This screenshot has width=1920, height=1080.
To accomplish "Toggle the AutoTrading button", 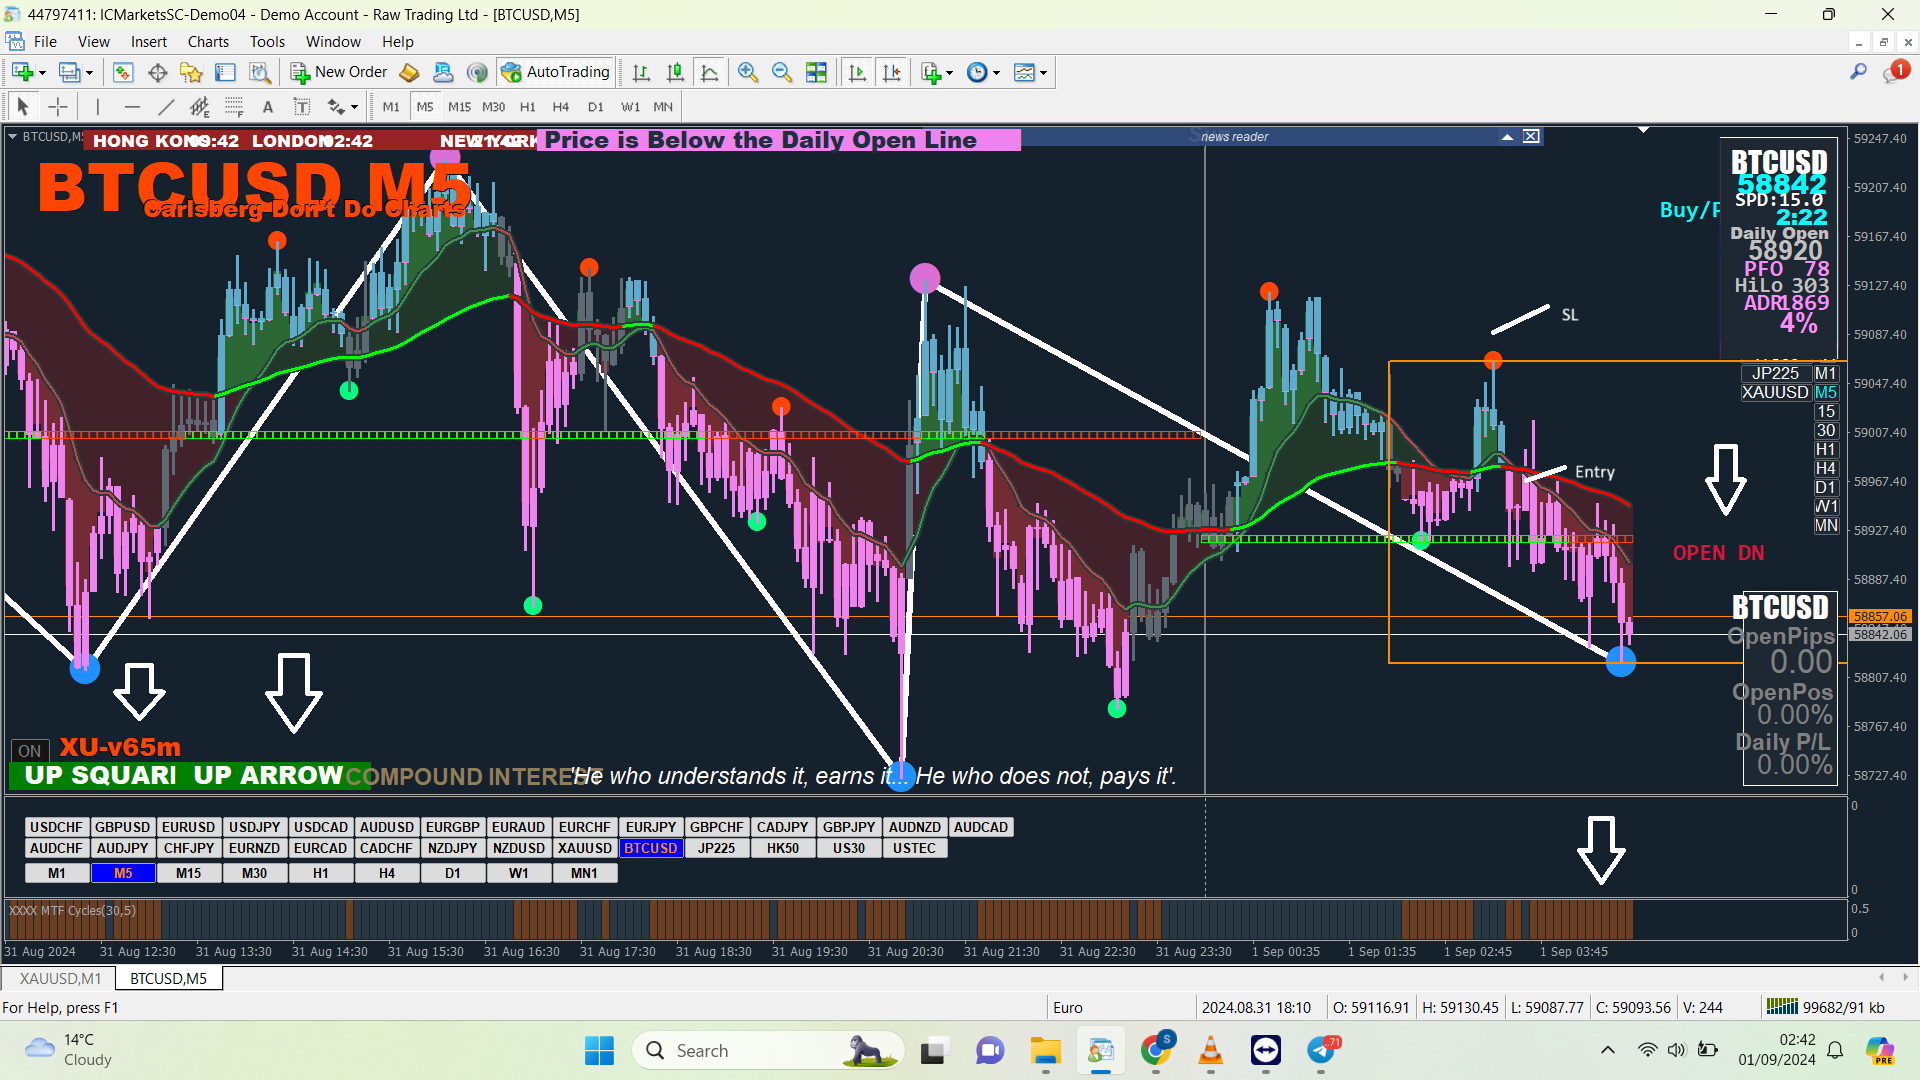I will pos(556,72).
